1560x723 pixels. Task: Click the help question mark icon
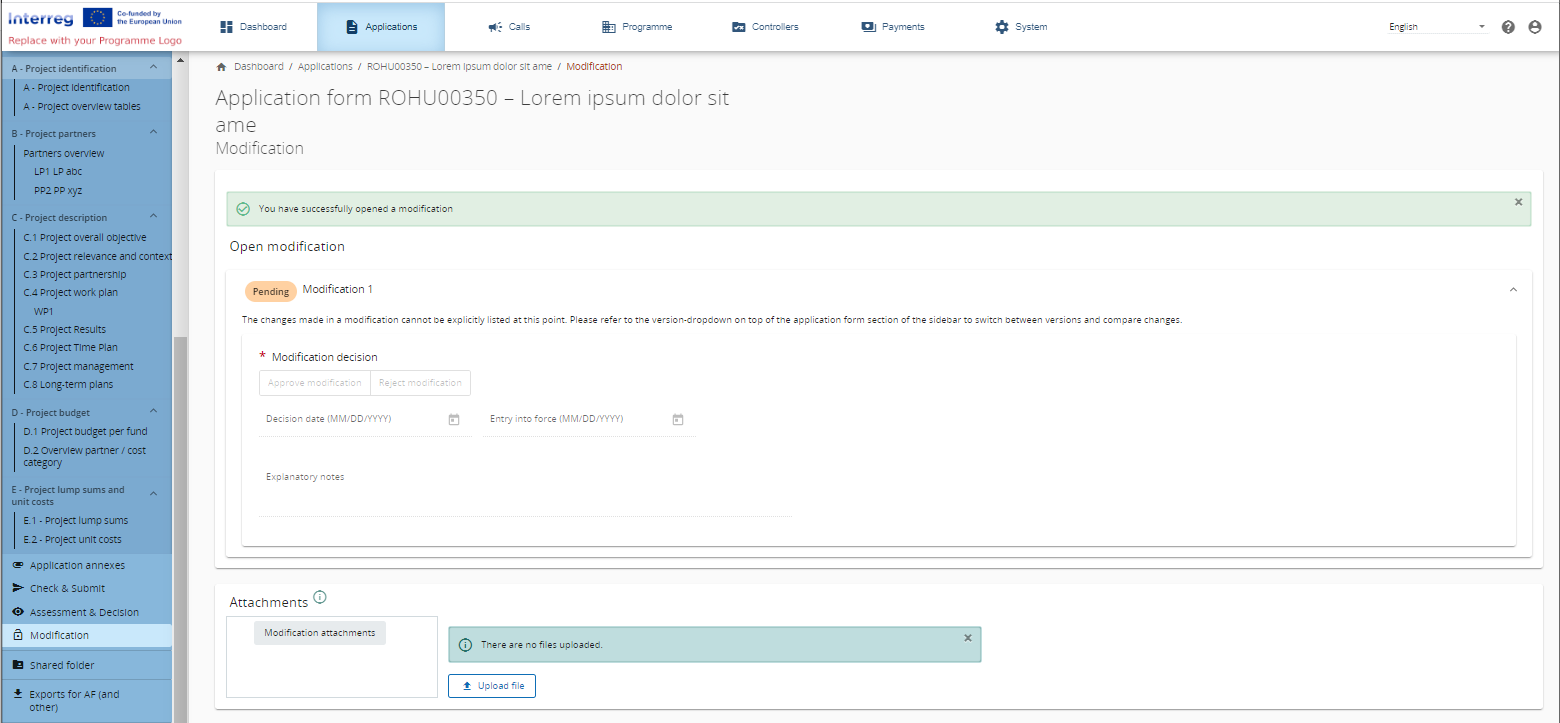click(1508, 27)
